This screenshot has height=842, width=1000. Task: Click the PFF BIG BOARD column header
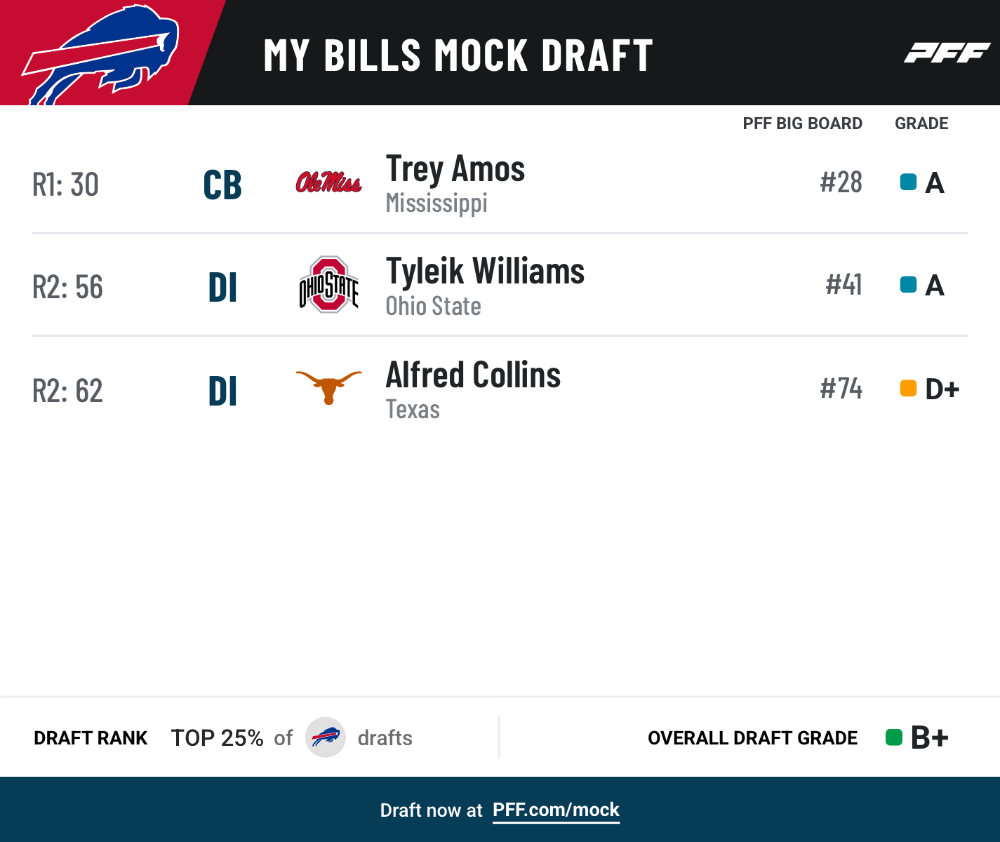[802, 123]
